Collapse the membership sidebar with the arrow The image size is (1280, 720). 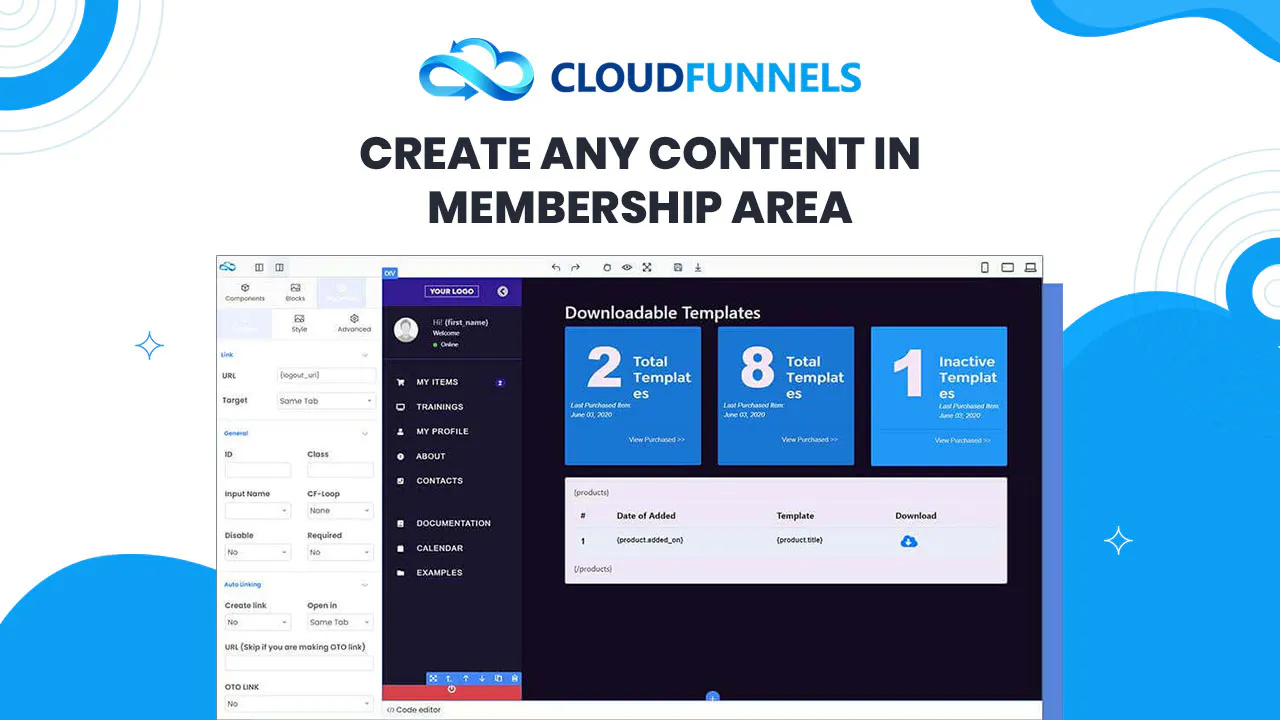503,291
